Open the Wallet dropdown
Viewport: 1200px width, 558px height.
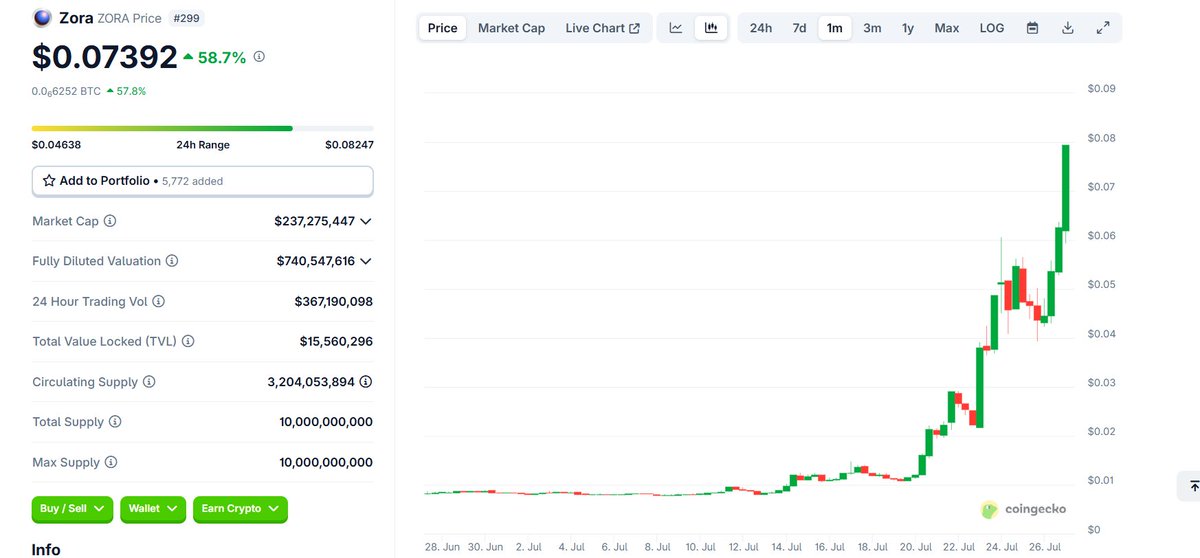pos(153,509)
